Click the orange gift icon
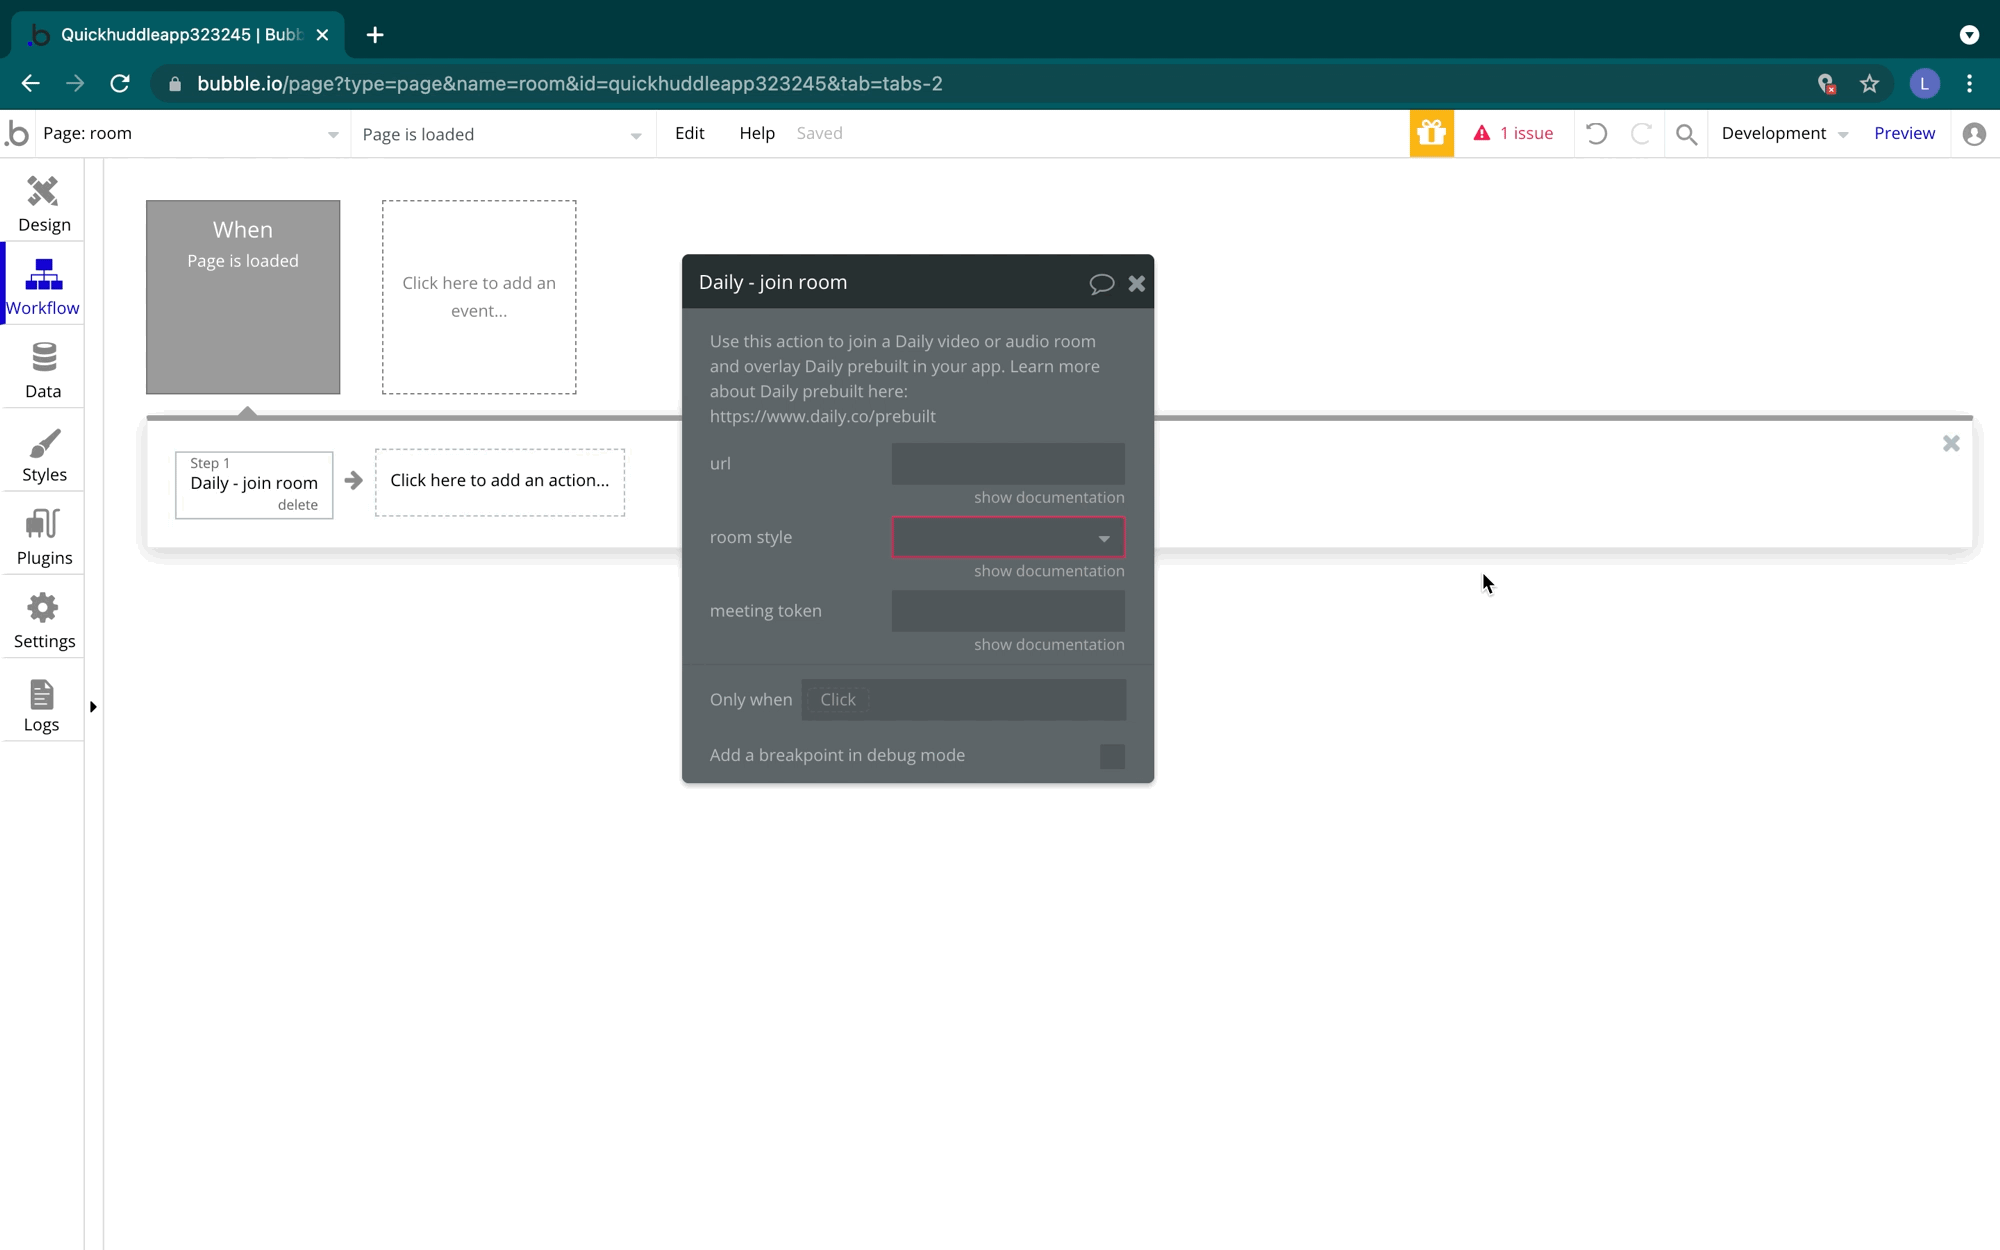 (x=1431, y=133)
